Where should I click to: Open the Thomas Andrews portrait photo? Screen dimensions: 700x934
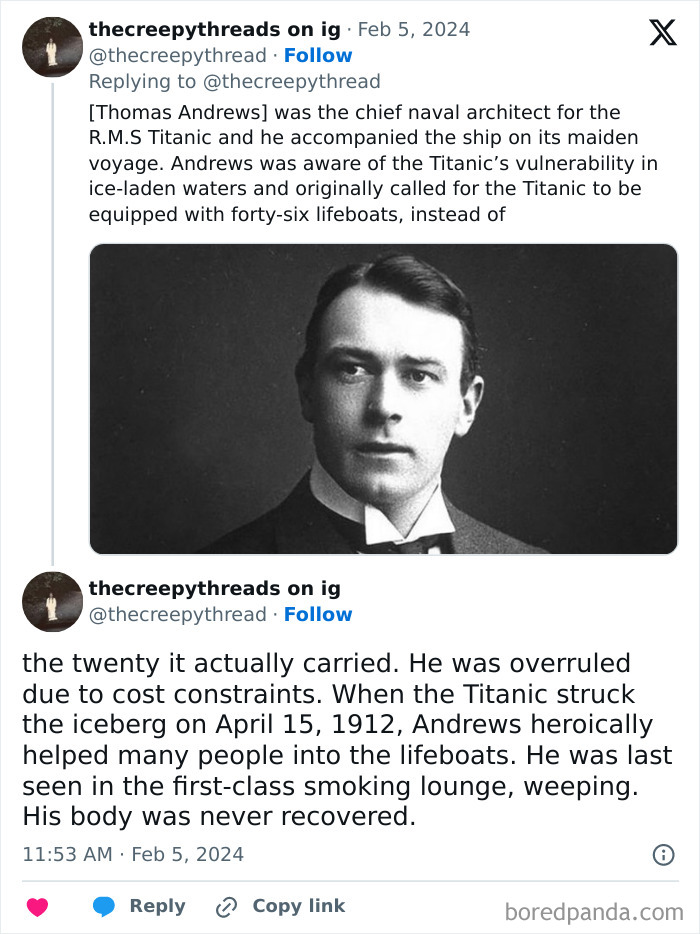point(383,398)
